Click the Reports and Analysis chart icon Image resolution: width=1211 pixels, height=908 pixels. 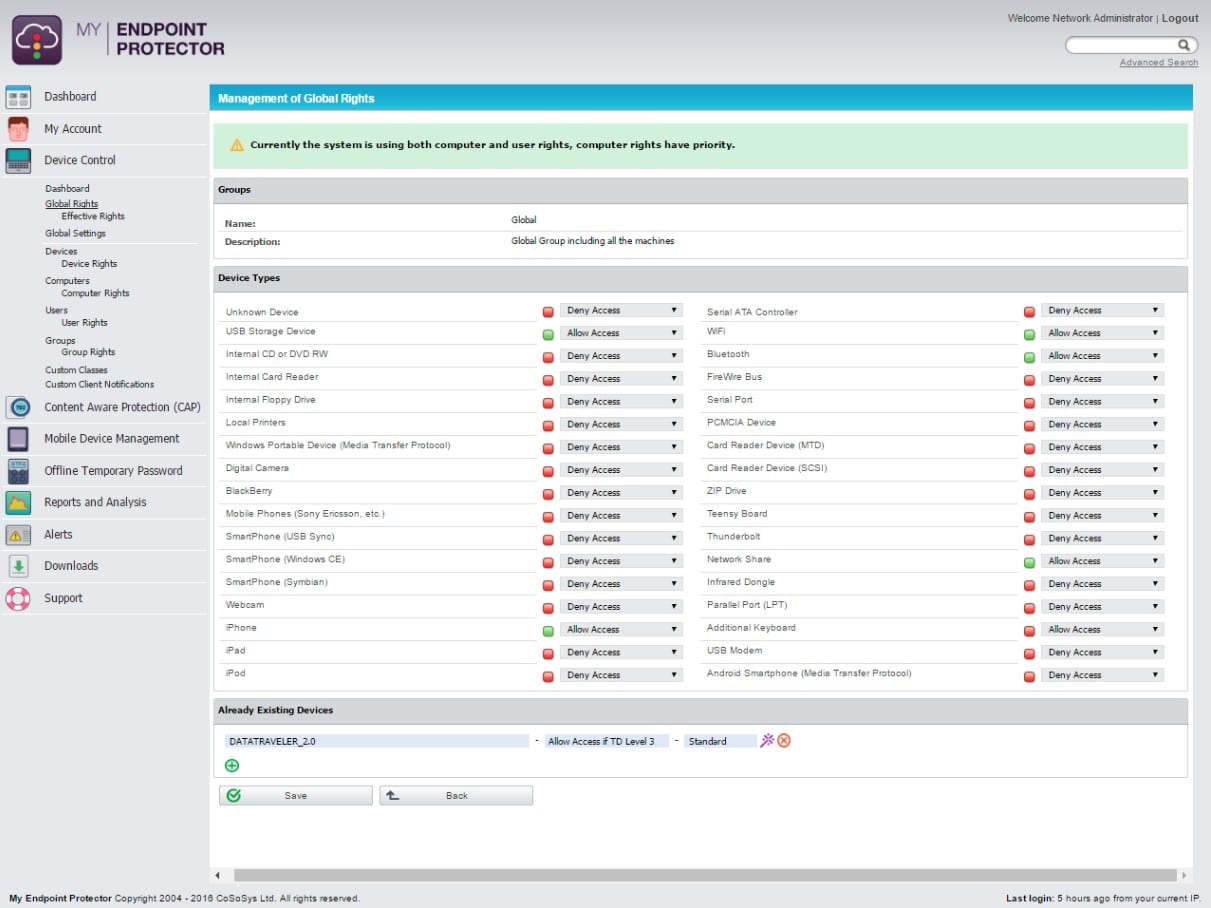click(x=18, y=503)
